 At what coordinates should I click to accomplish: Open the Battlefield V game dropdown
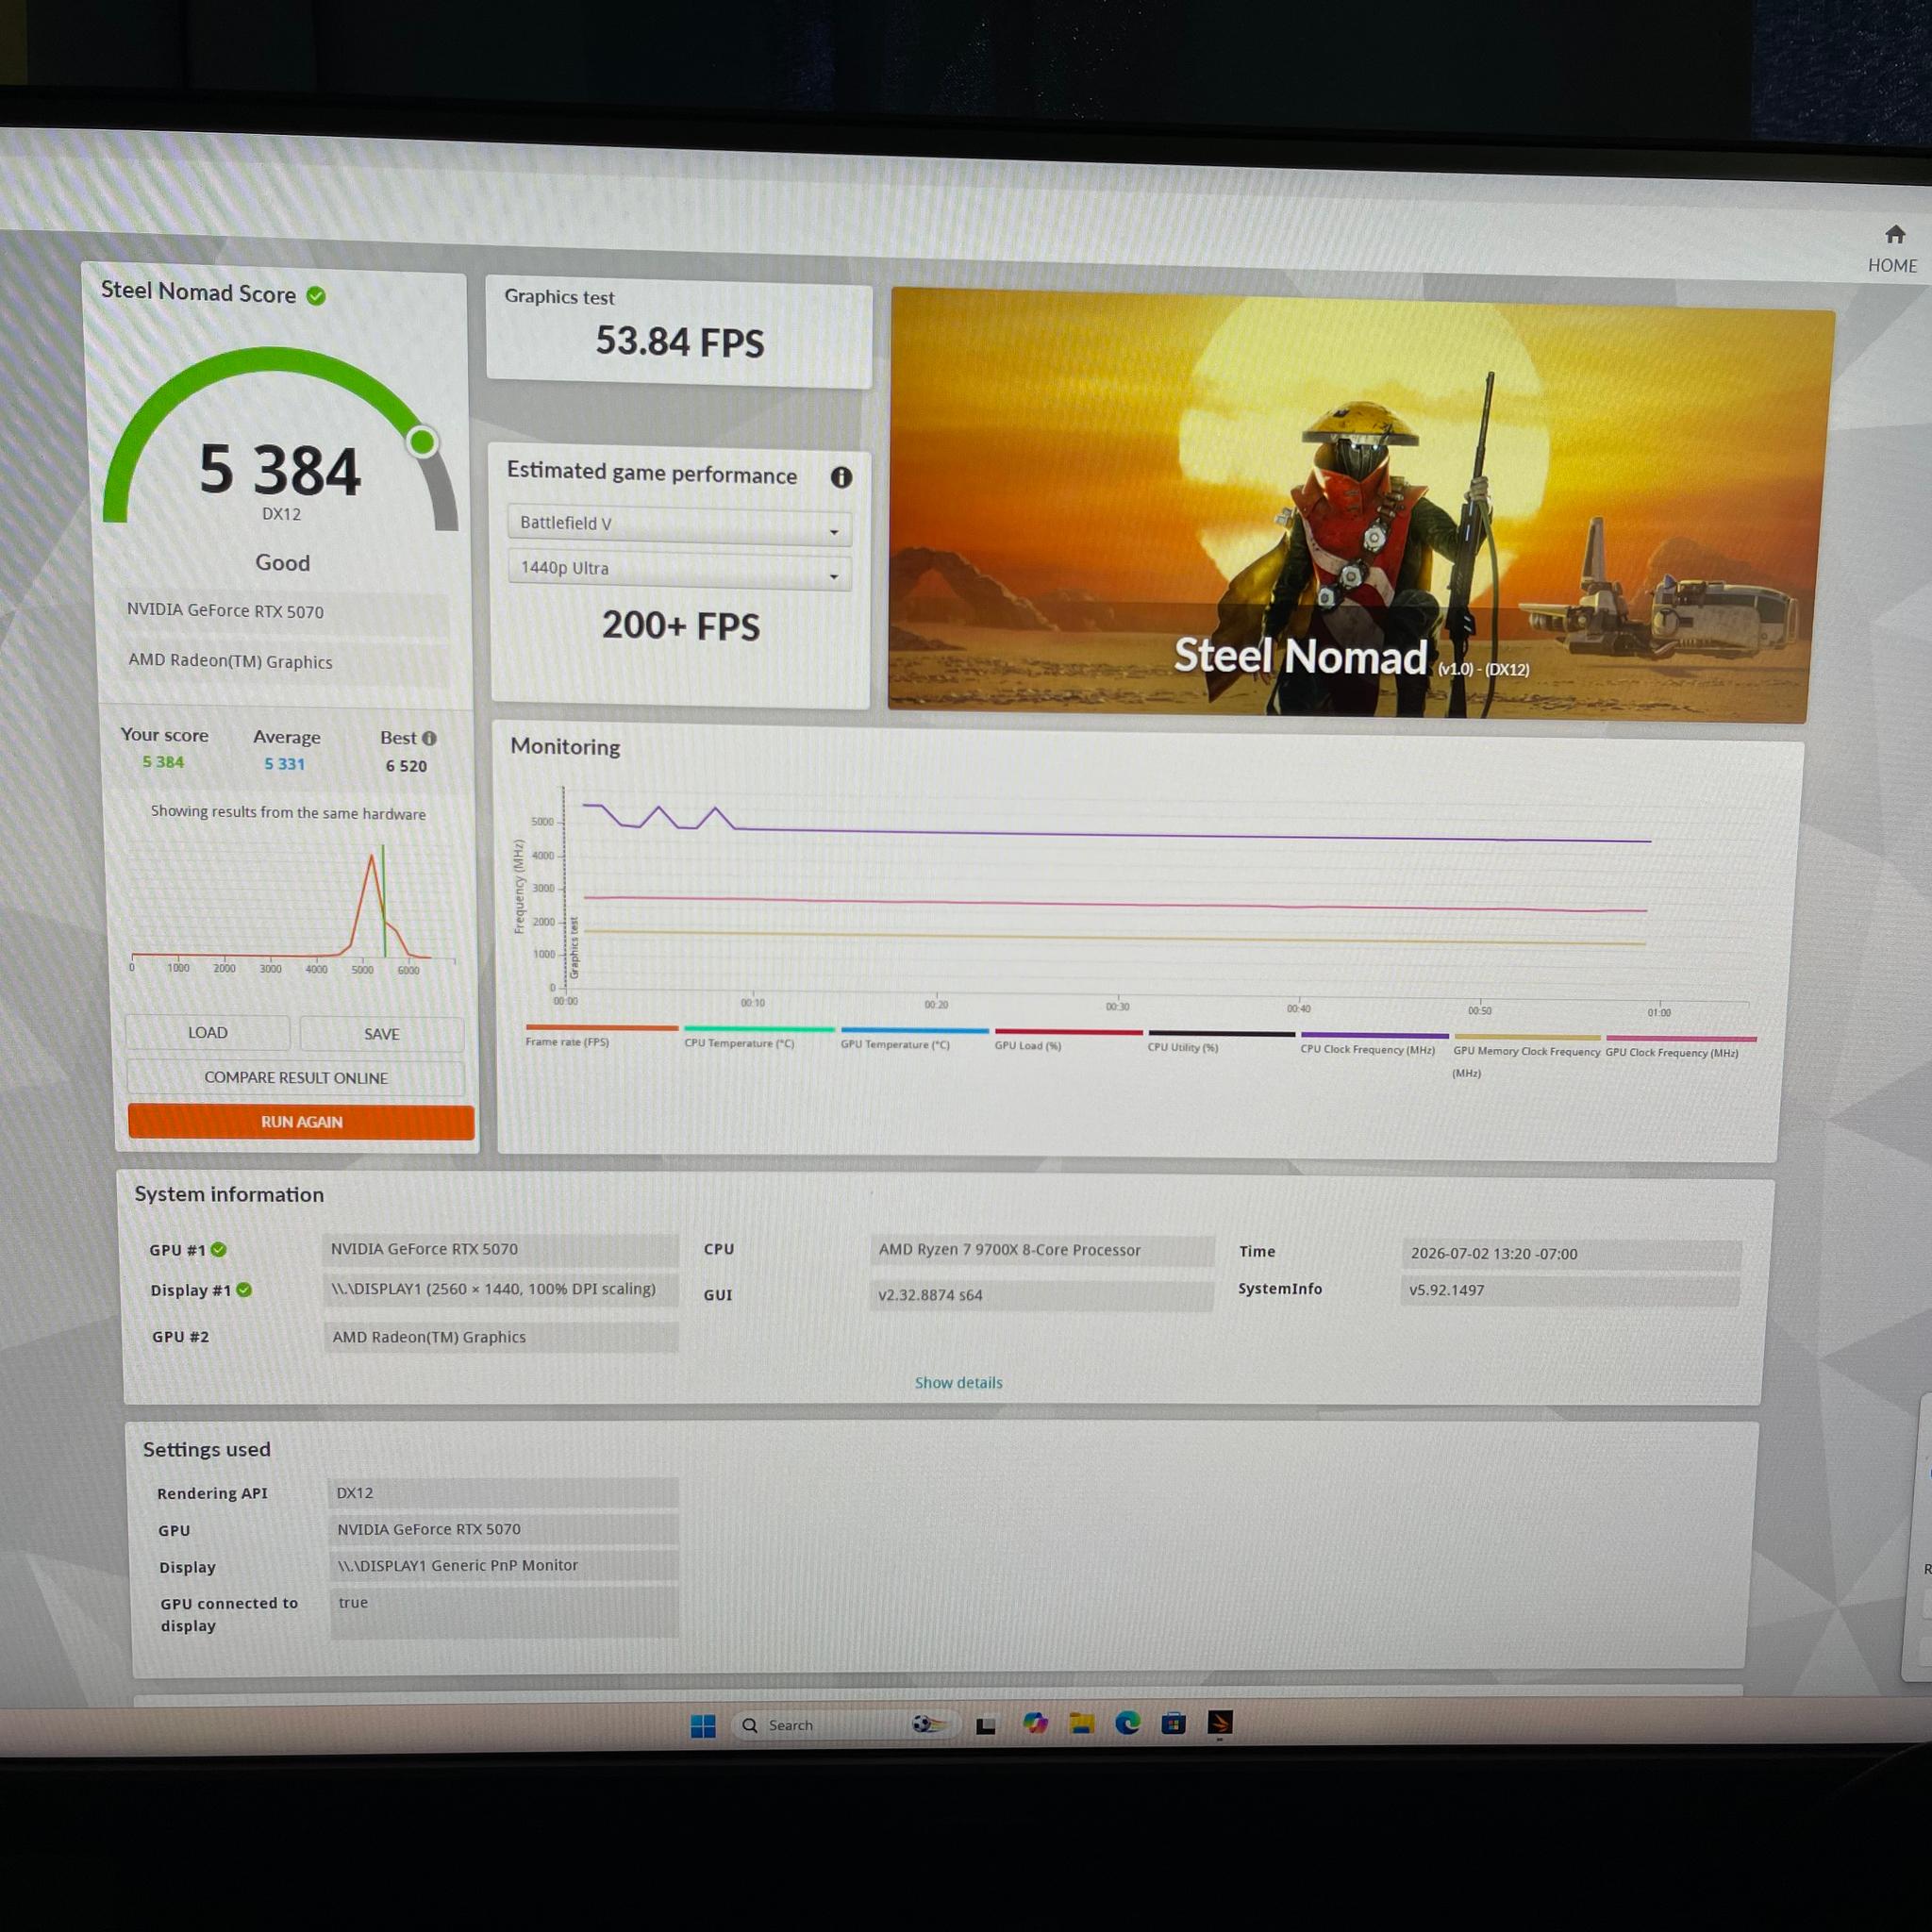tap(679, 524)
